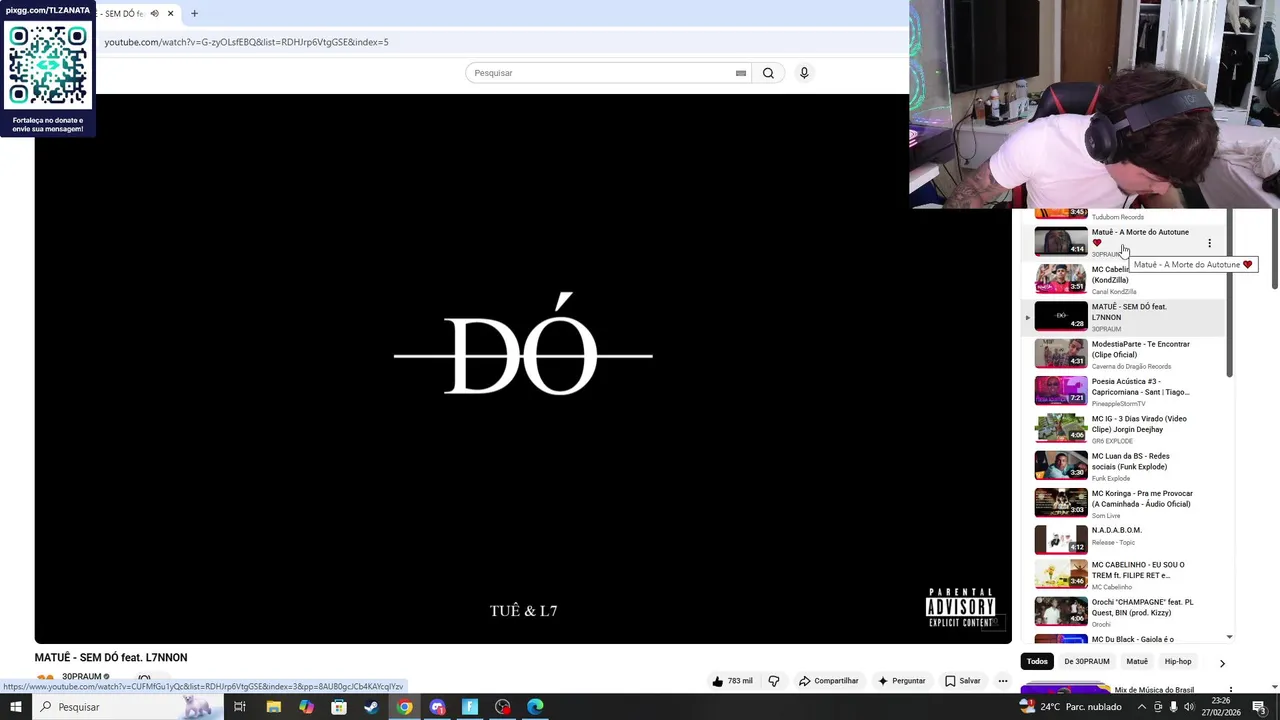Click the Canal KondZilla channel name

point(1114,291)
